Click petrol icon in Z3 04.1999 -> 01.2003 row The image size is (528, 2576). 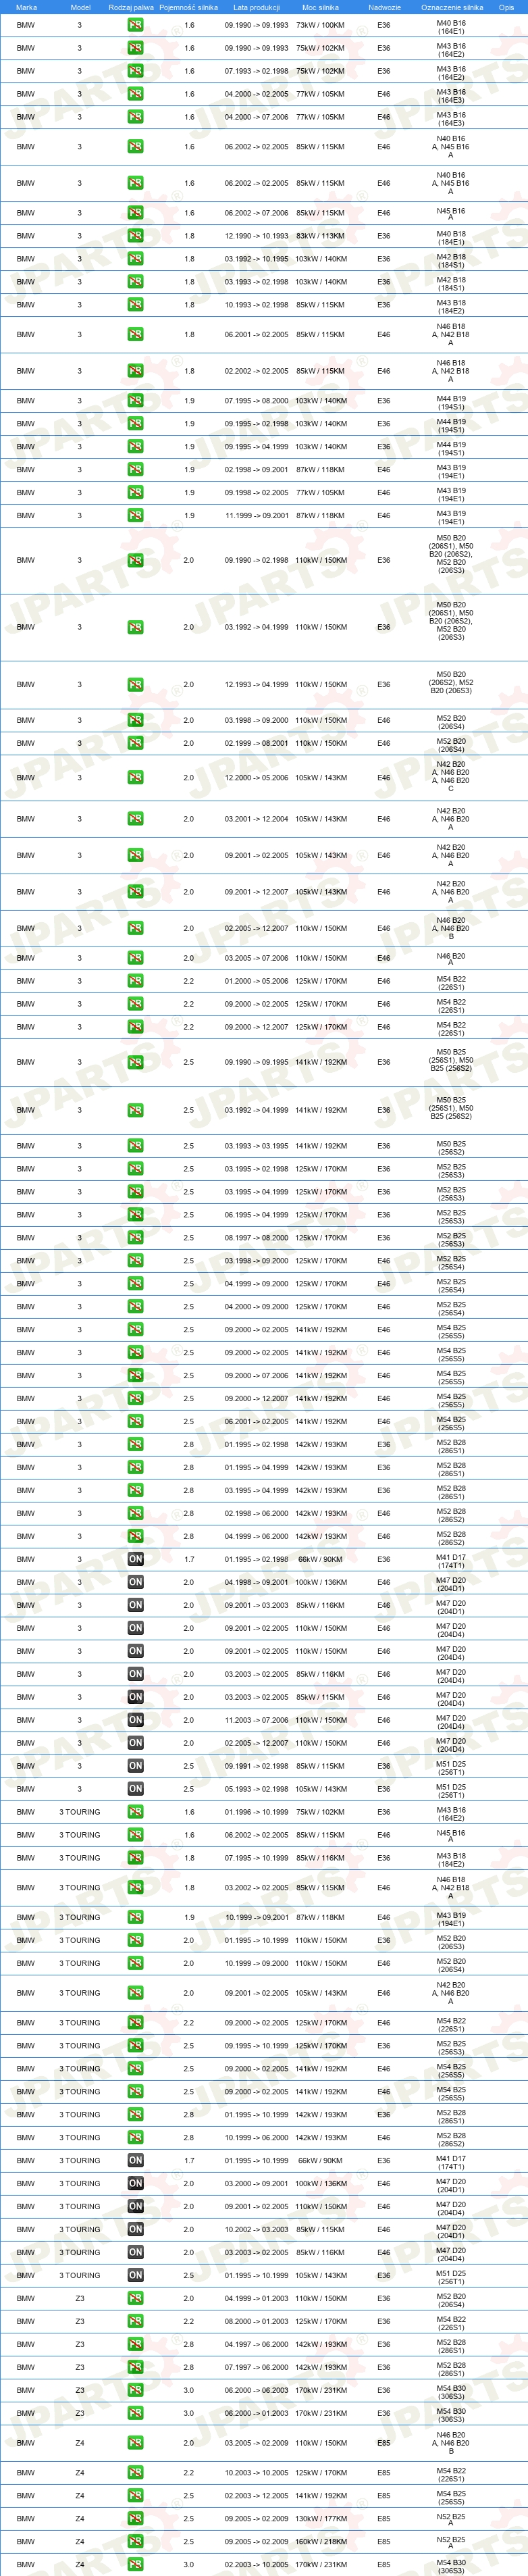(x=135, y=2299)
